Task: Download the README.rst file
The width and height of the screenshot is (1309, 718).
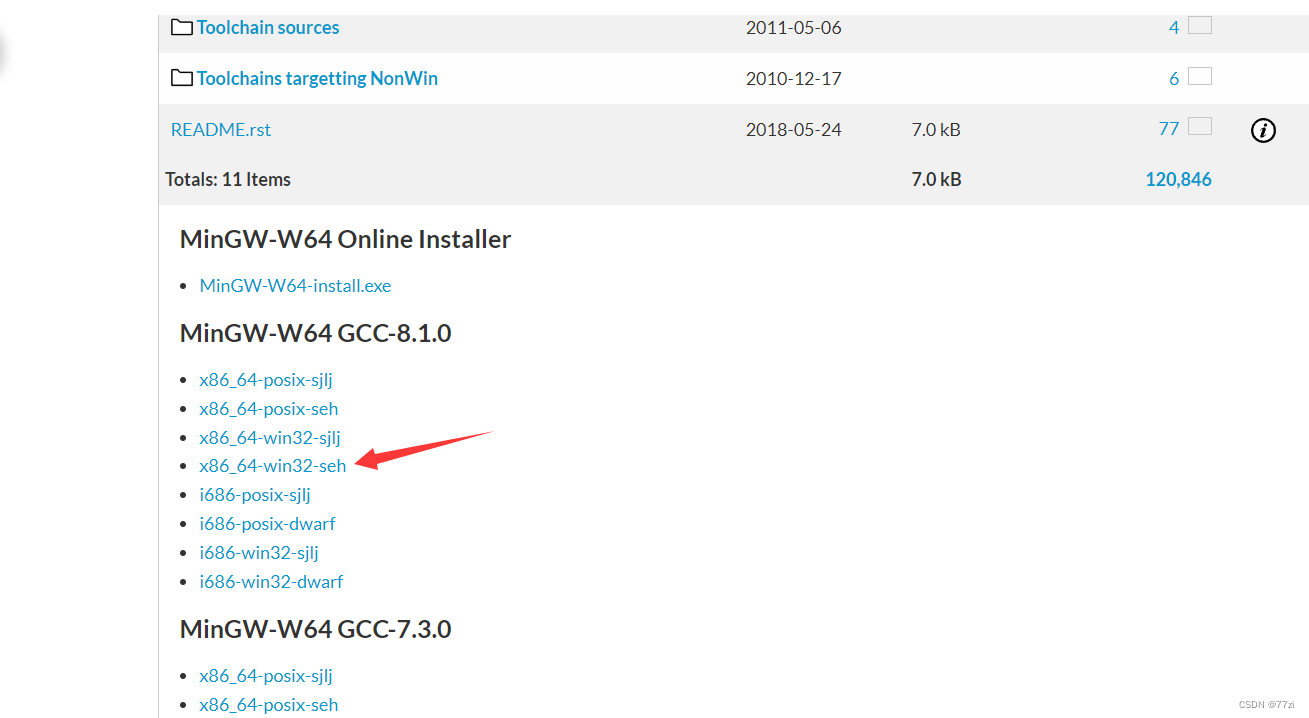Action: (x=221, y=130)
